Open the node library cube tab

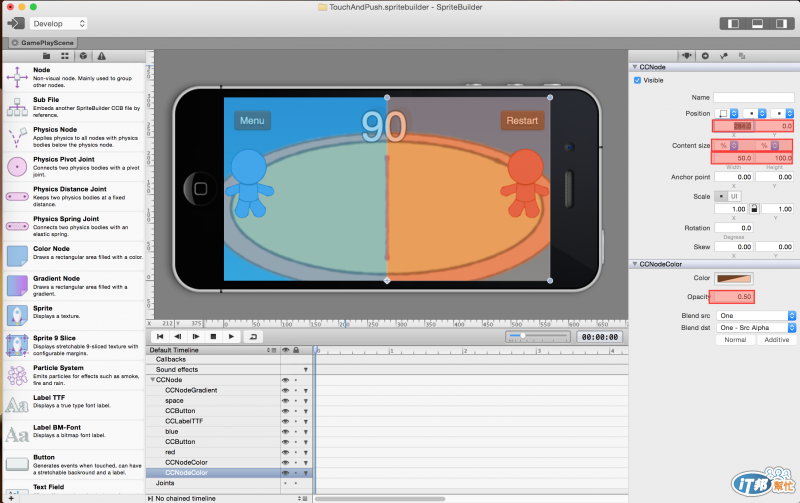(x=83, y=56)
